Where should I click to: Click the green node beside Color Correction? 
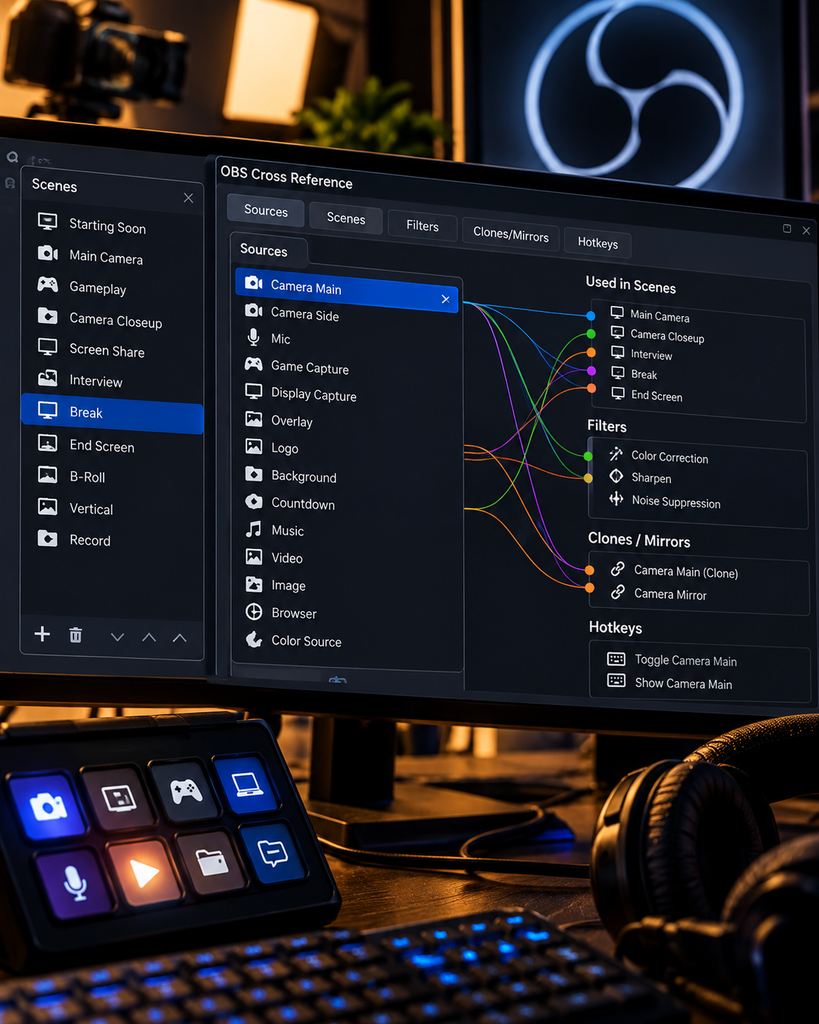pyautogui.click(x=588, y=456)
